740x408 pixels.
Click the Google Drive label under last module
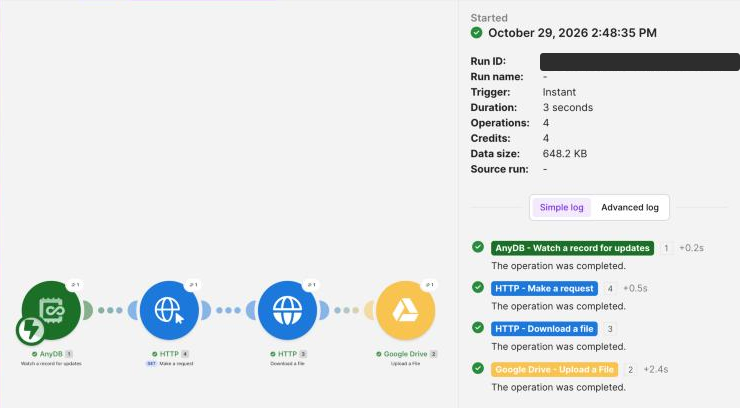pos(405,354)
